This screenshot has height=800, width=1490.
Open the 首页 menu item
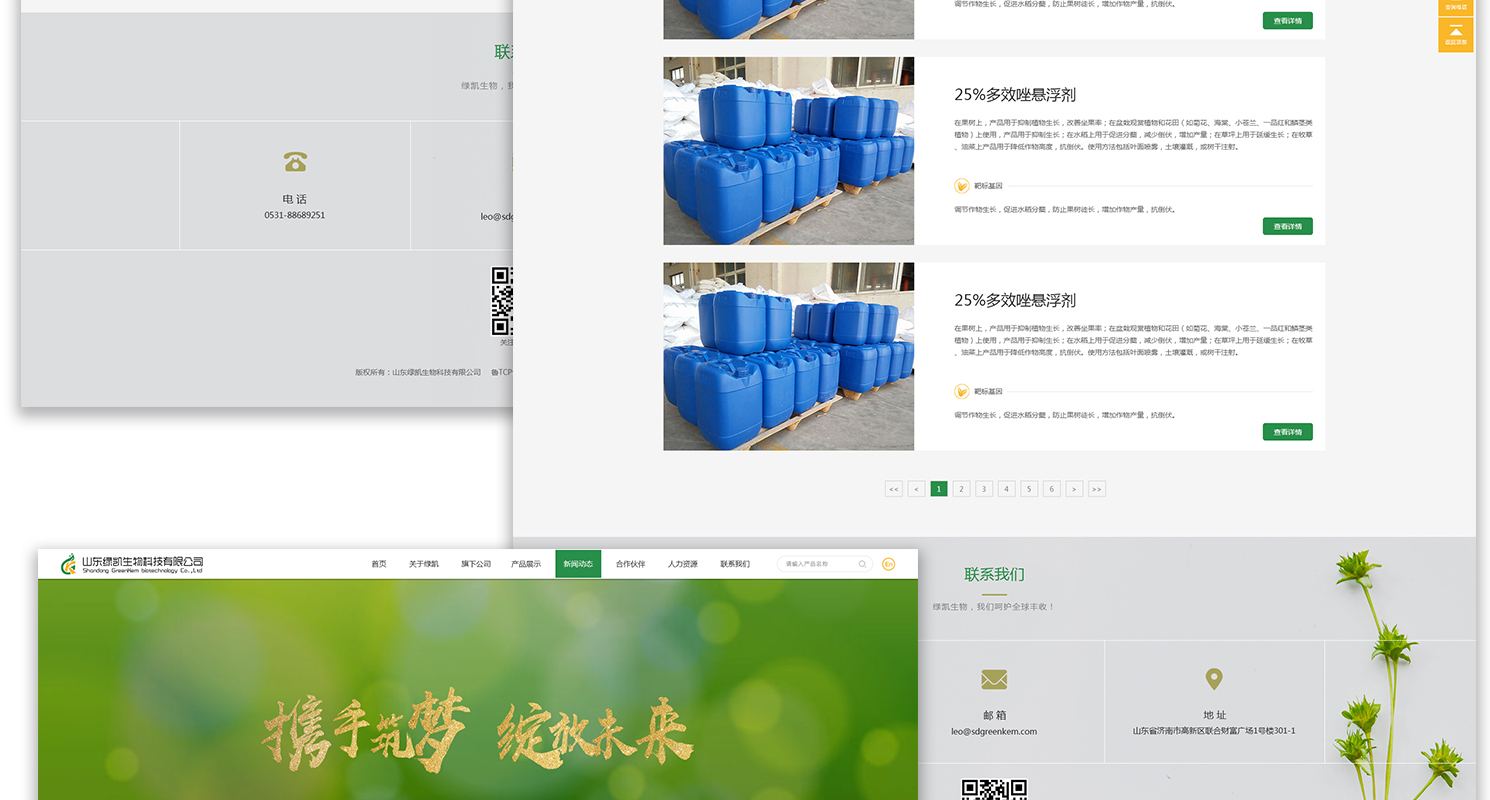click(x=379, y=564)
